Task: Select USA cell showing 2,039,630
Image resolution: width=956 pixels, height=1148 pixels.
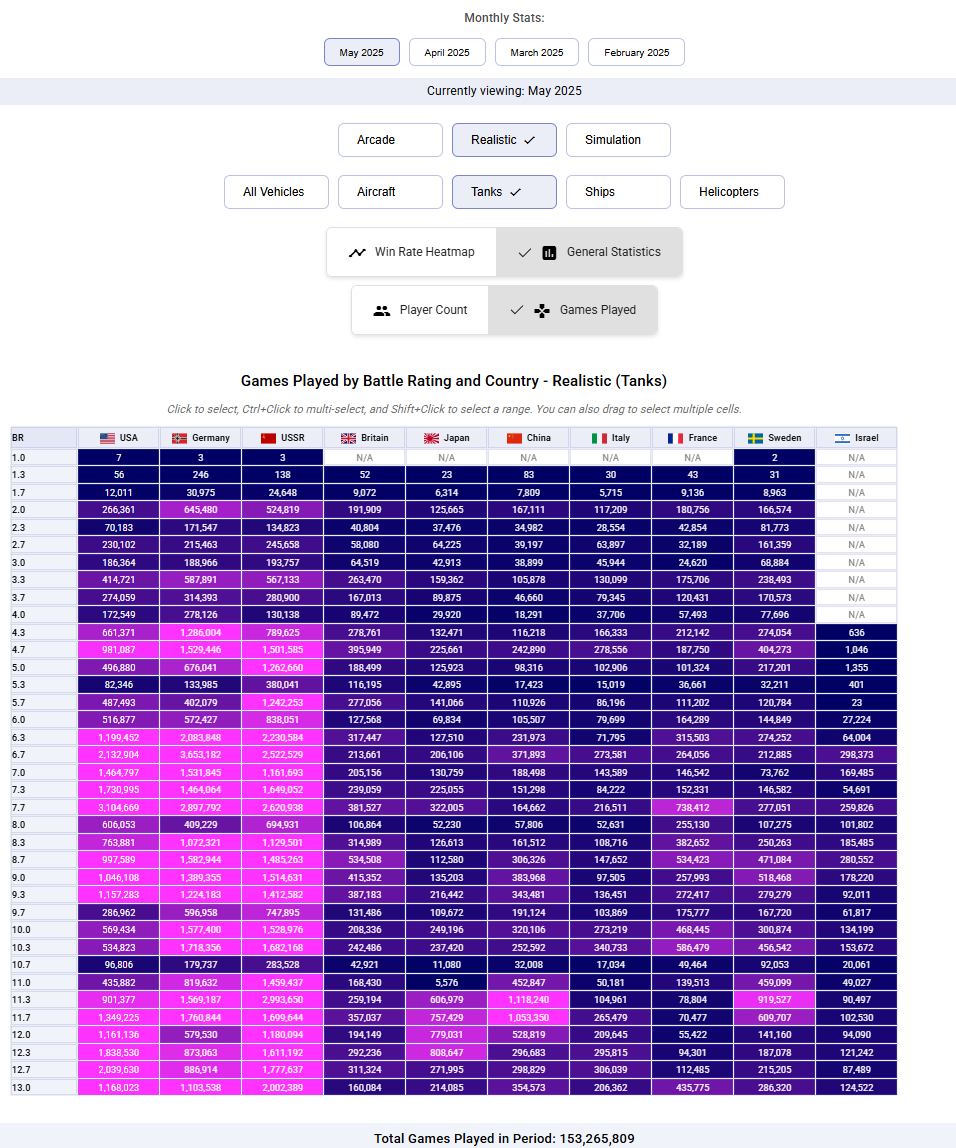Action: point(119,1070)
